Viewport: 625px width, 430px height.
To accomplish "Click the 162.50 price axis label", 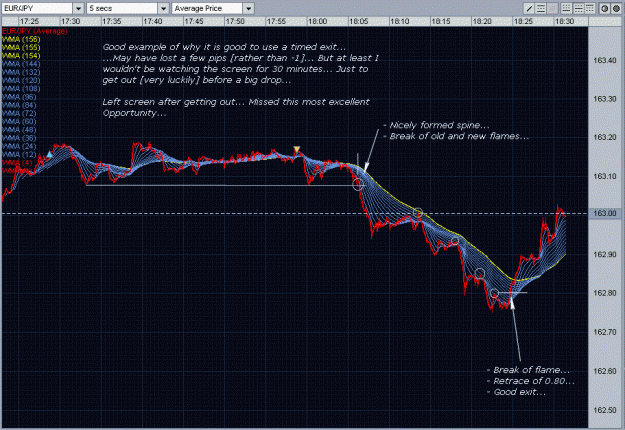I will click(x=605, y=410).
